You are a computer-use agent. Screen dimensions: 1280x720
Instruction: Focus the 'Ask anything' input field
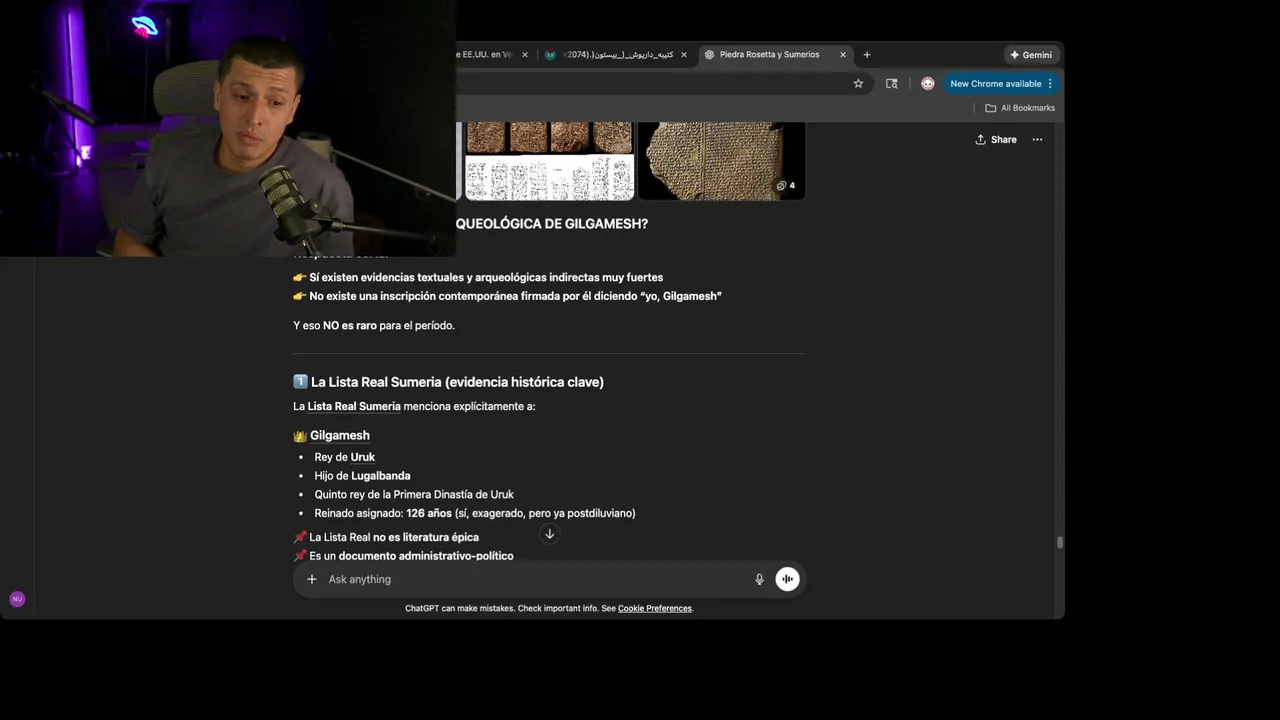coord(535,579)
